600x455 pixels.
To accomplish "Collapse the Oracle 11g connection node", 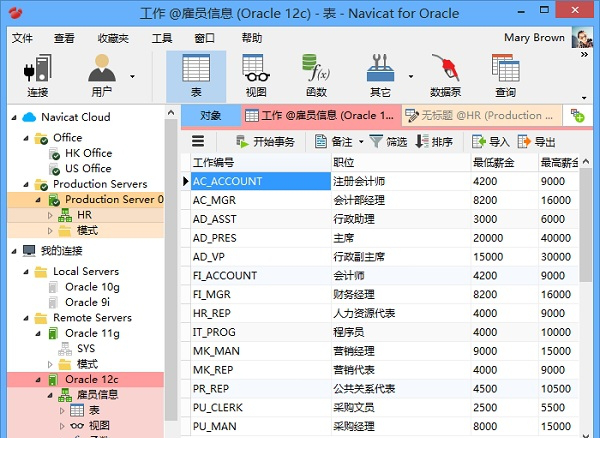I will tap(38, 334).
